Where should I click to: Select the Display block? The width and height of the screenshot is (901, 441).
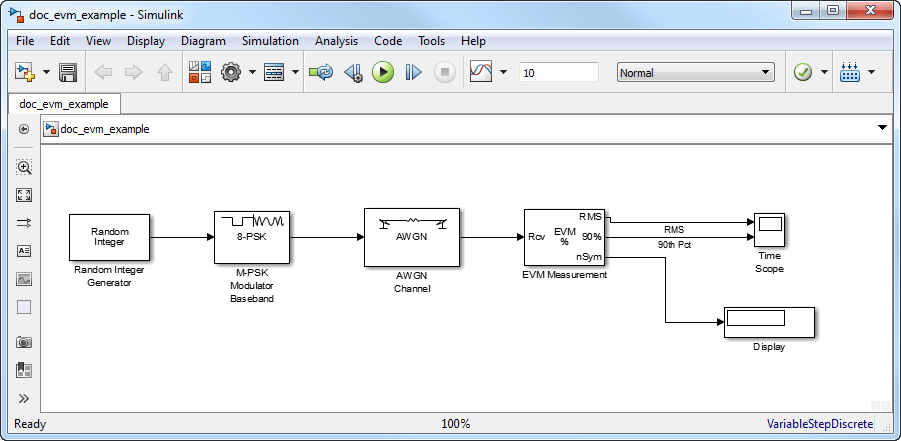769,322
